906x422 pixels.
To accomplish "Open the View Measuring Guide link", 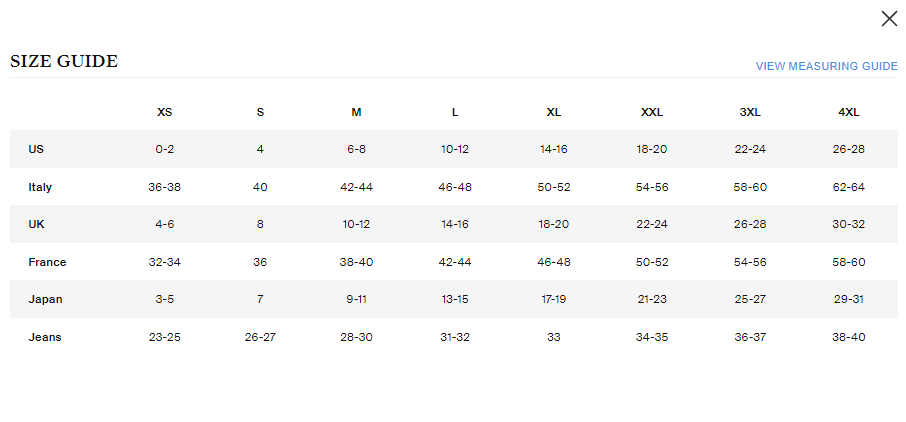I will 826,66.
